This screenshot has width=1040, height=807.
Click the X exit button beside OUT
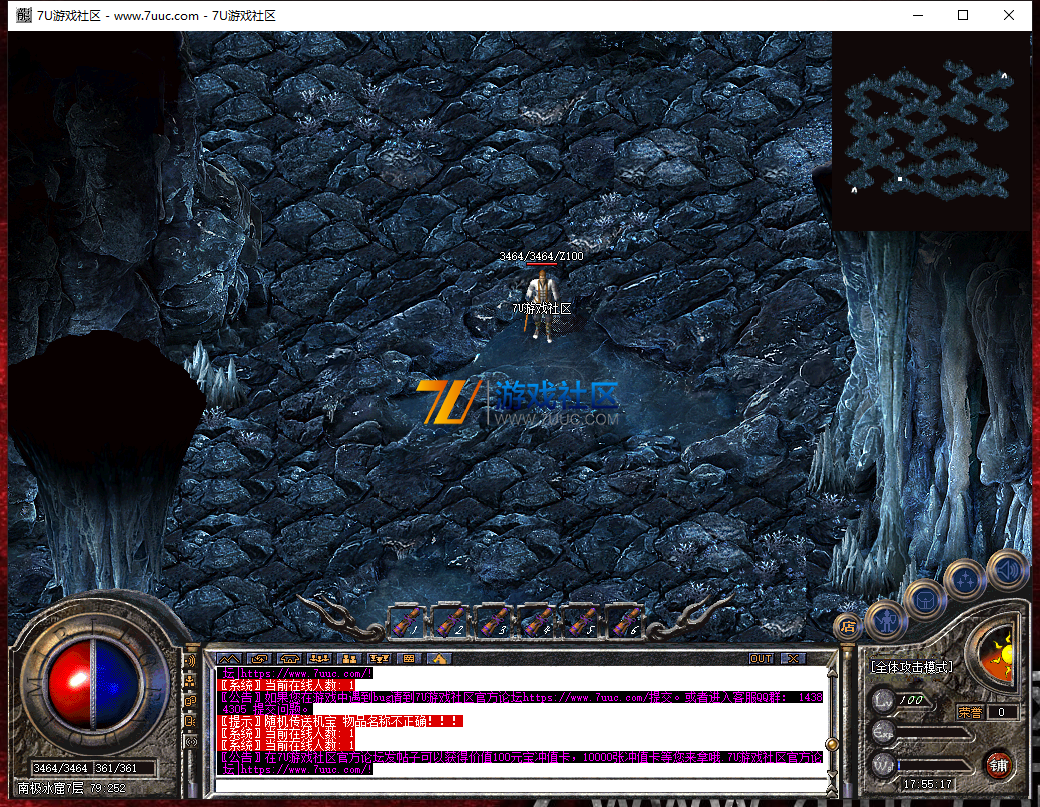click(793, 658)
